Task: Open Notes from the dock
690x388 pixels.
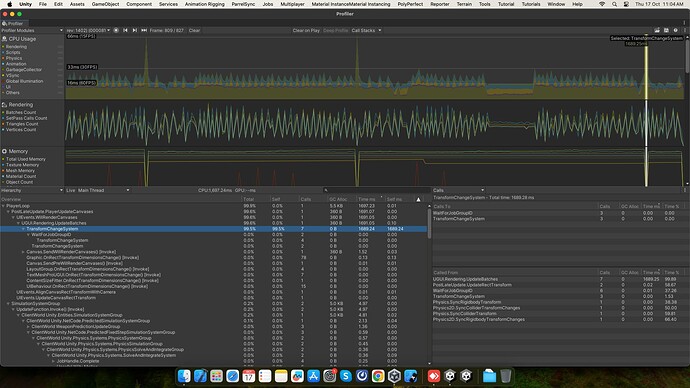Action: [x=281, y=376]
